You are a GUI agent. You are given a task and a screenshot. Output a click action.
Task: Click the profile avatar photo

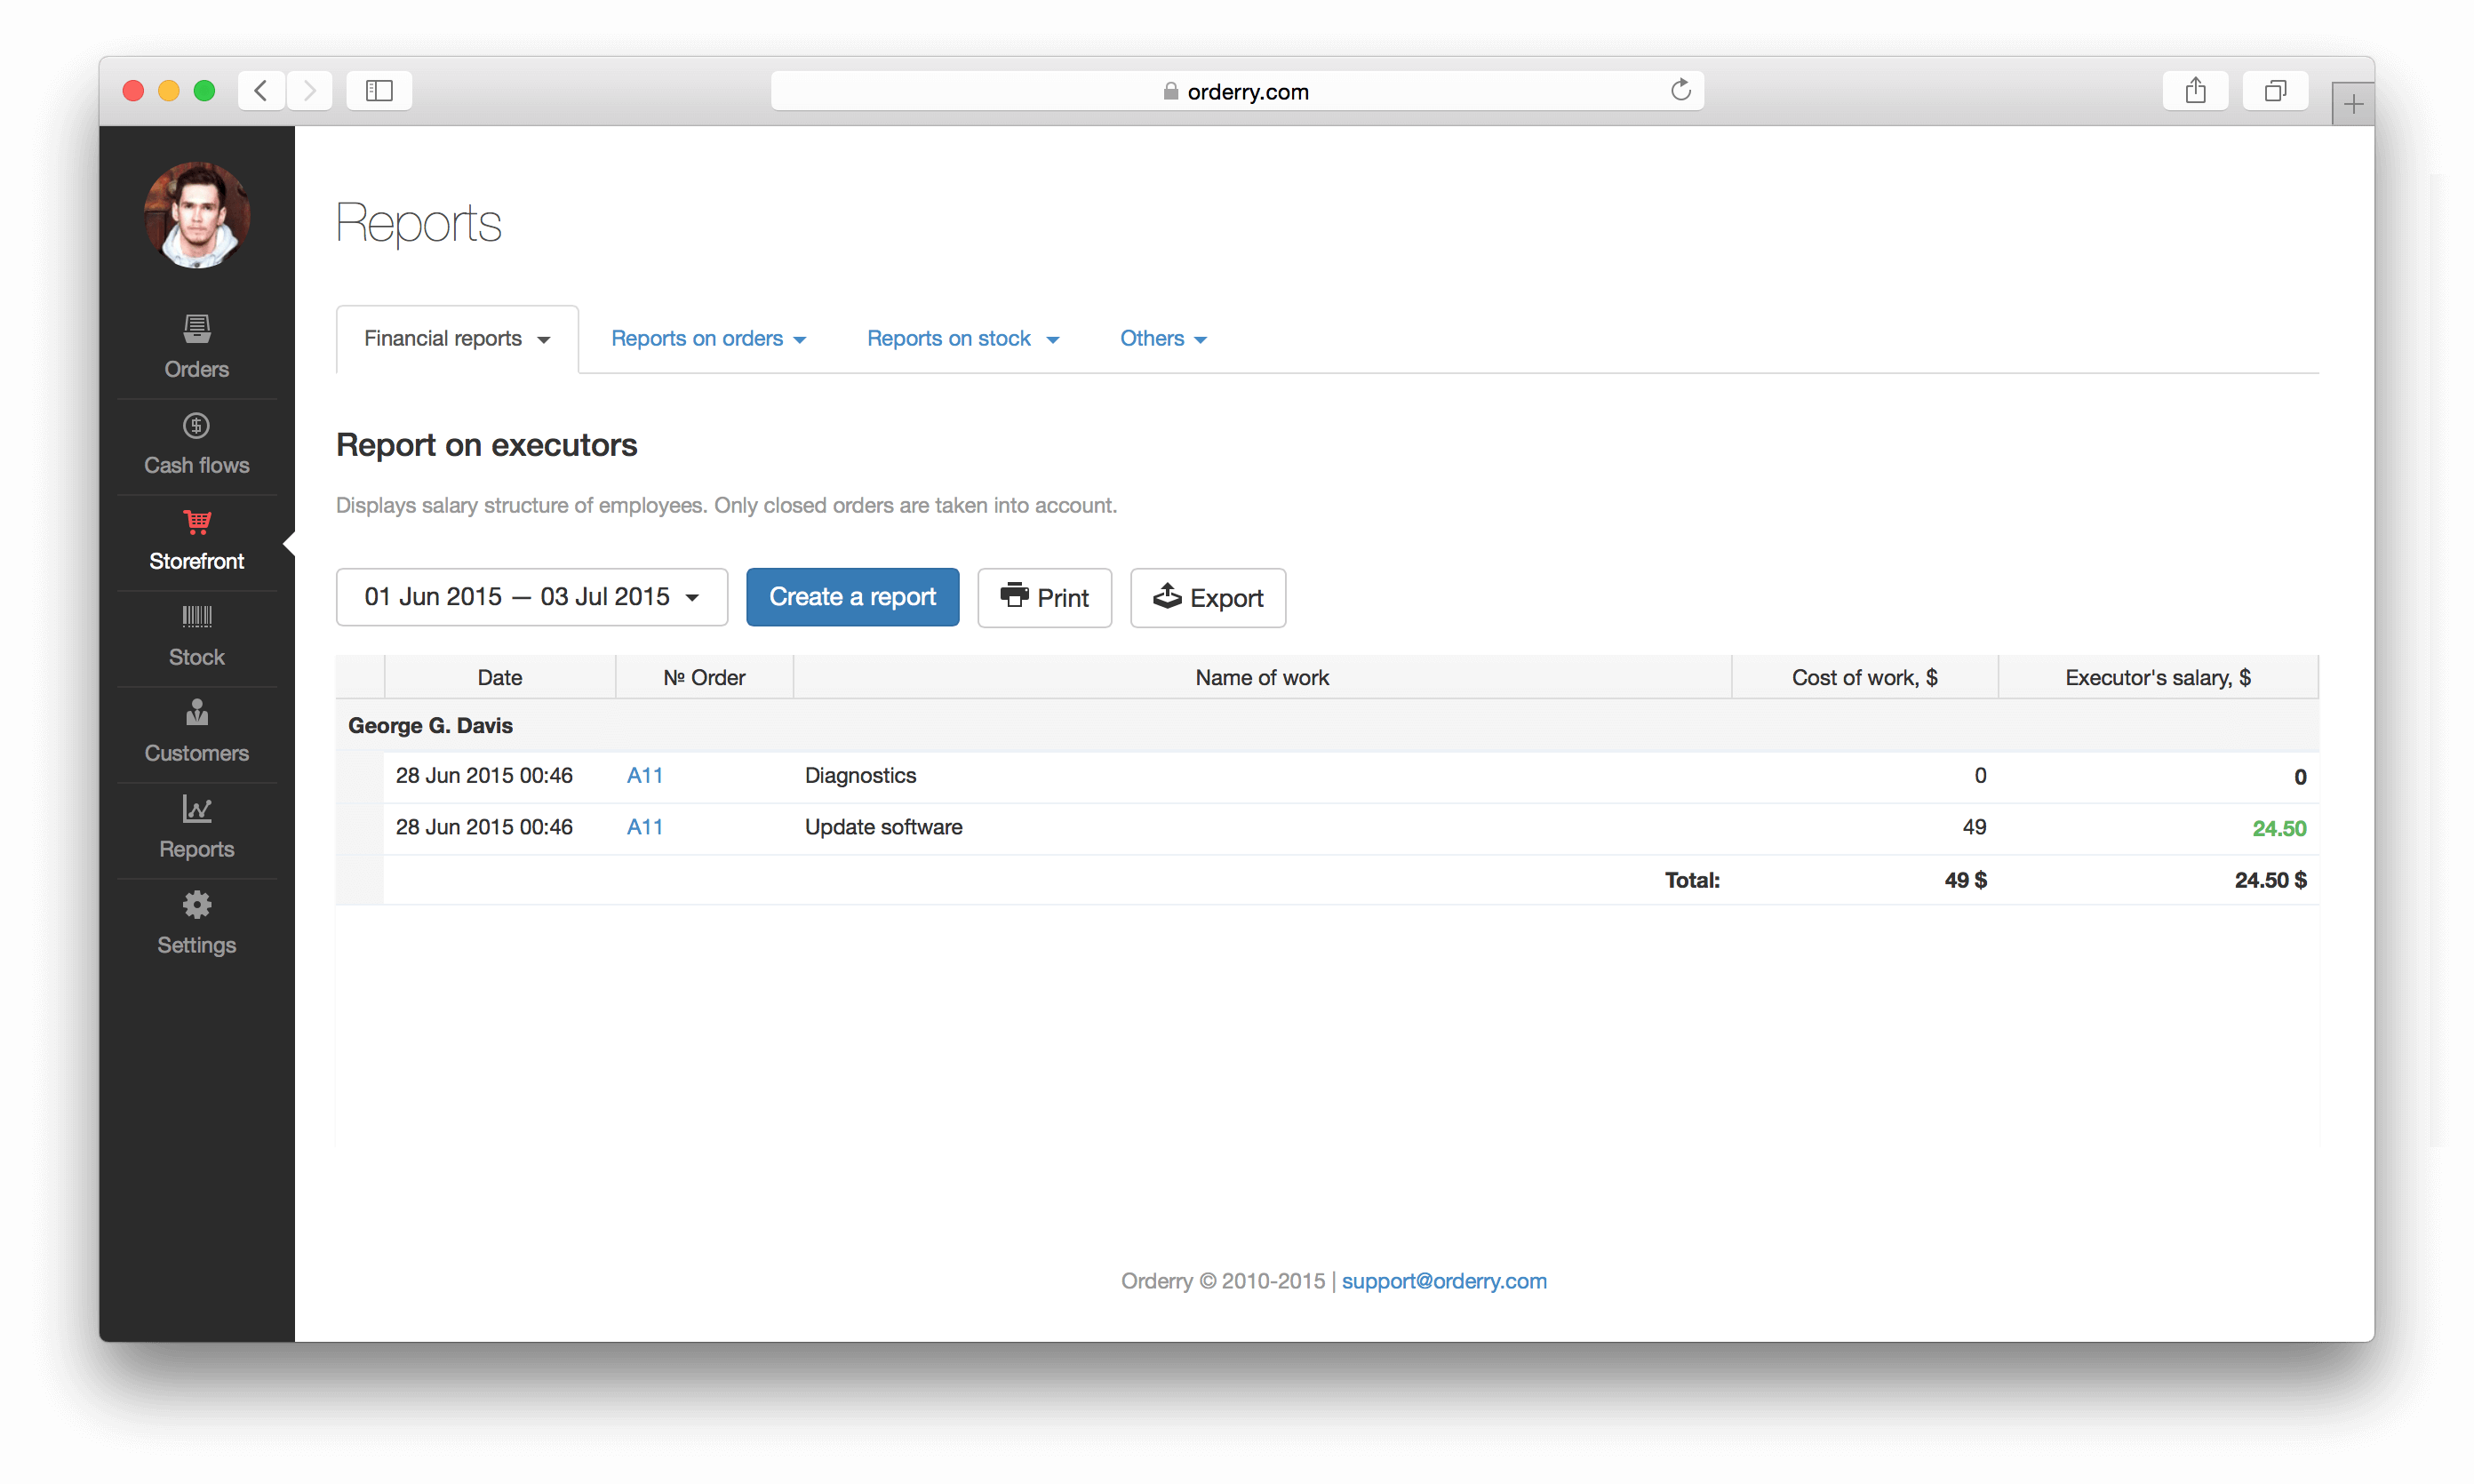coord(196,215)
